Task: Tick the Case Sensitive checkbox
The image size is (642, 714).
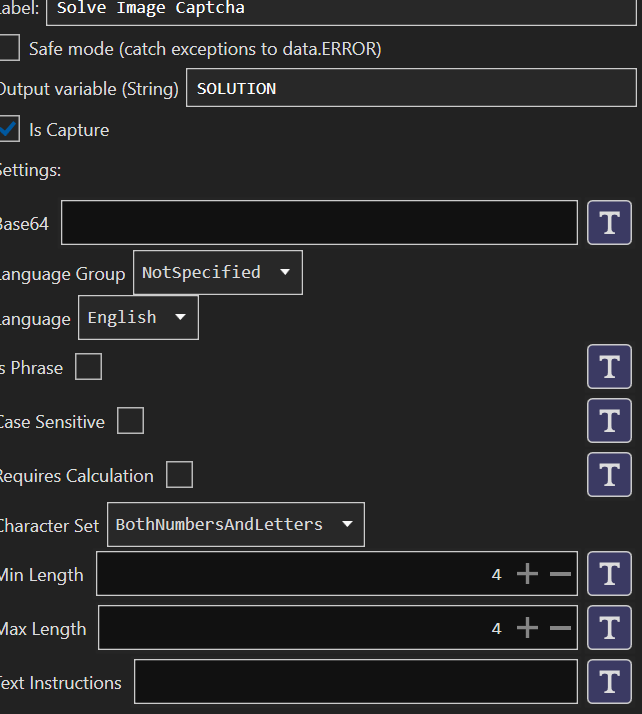Action: coord(130,421)
